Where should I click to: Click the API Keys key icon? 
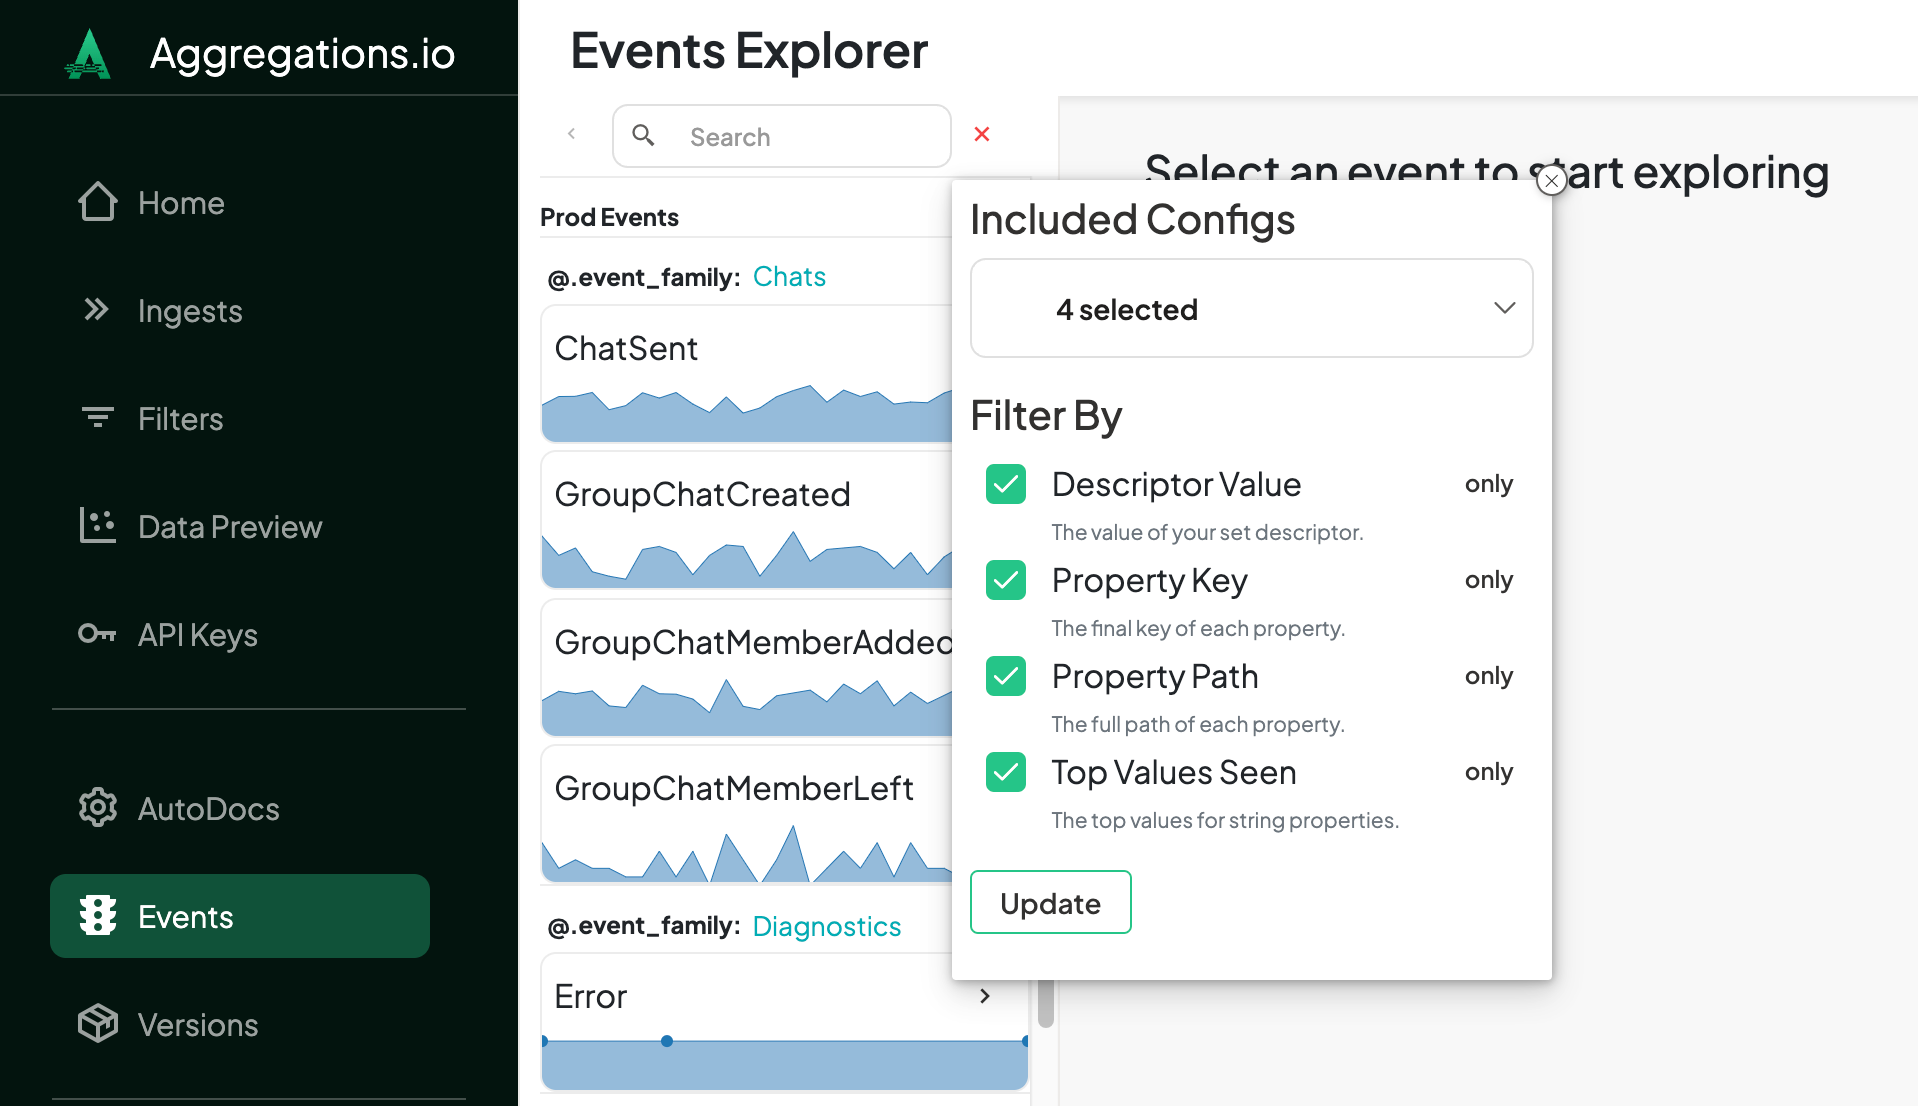click(98, 634)
